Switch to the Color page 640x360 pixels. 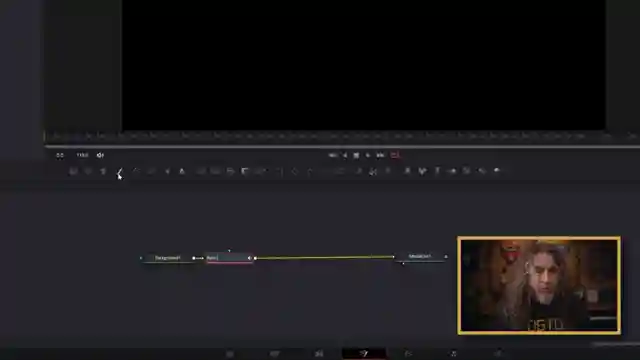pyautogui.click(x=408, y=354)
